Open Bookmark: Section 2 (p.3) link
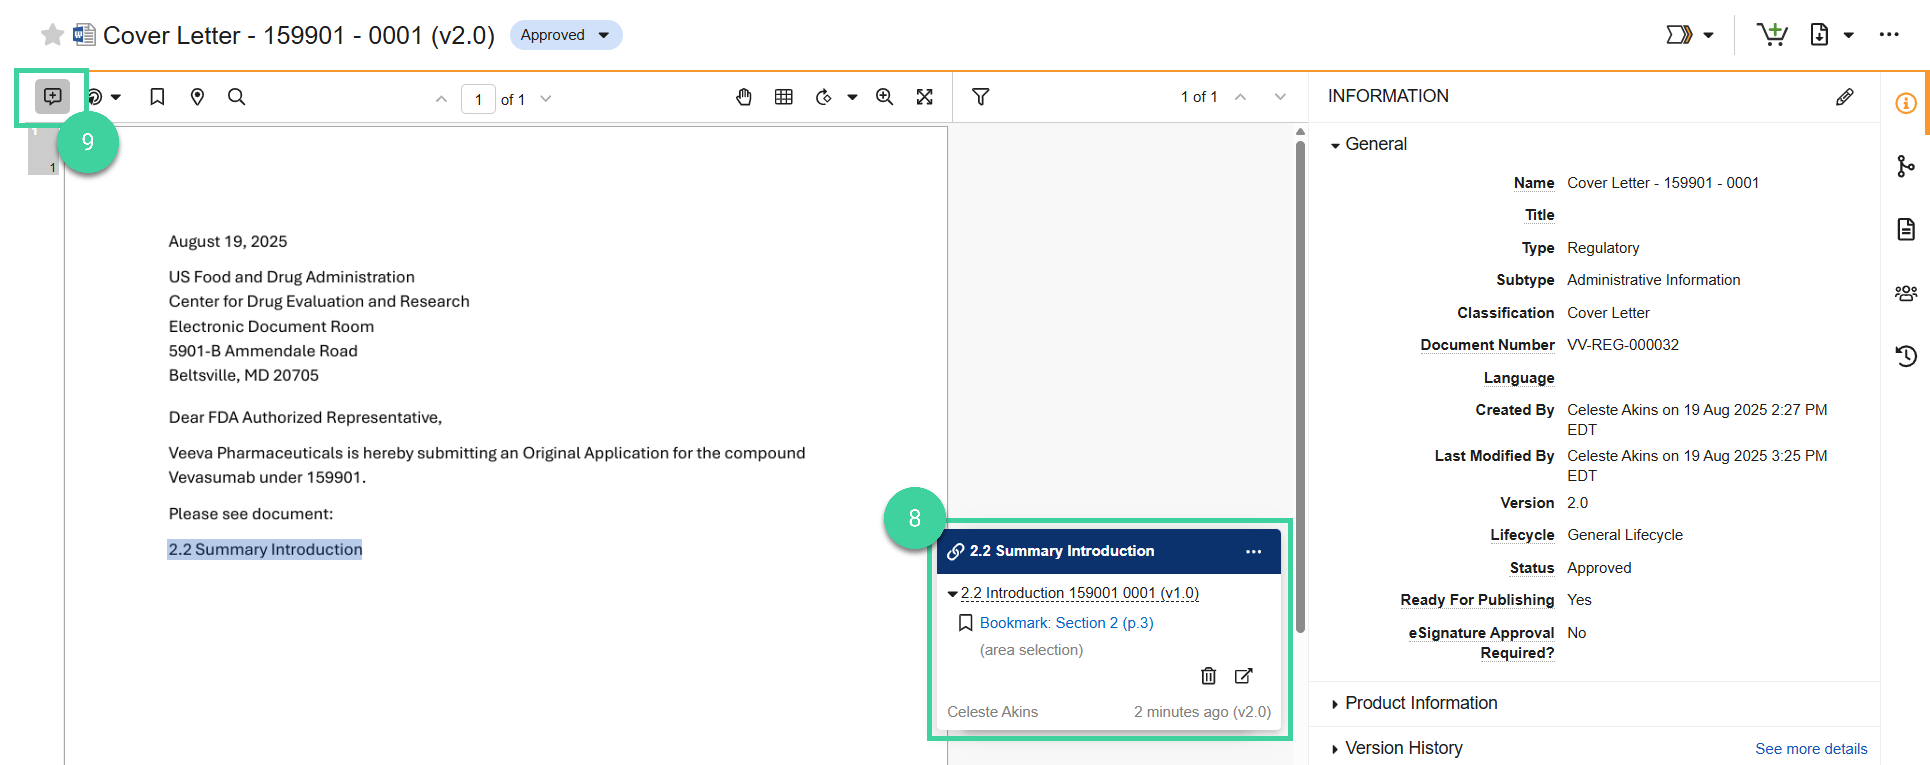 click(1066, 623)
